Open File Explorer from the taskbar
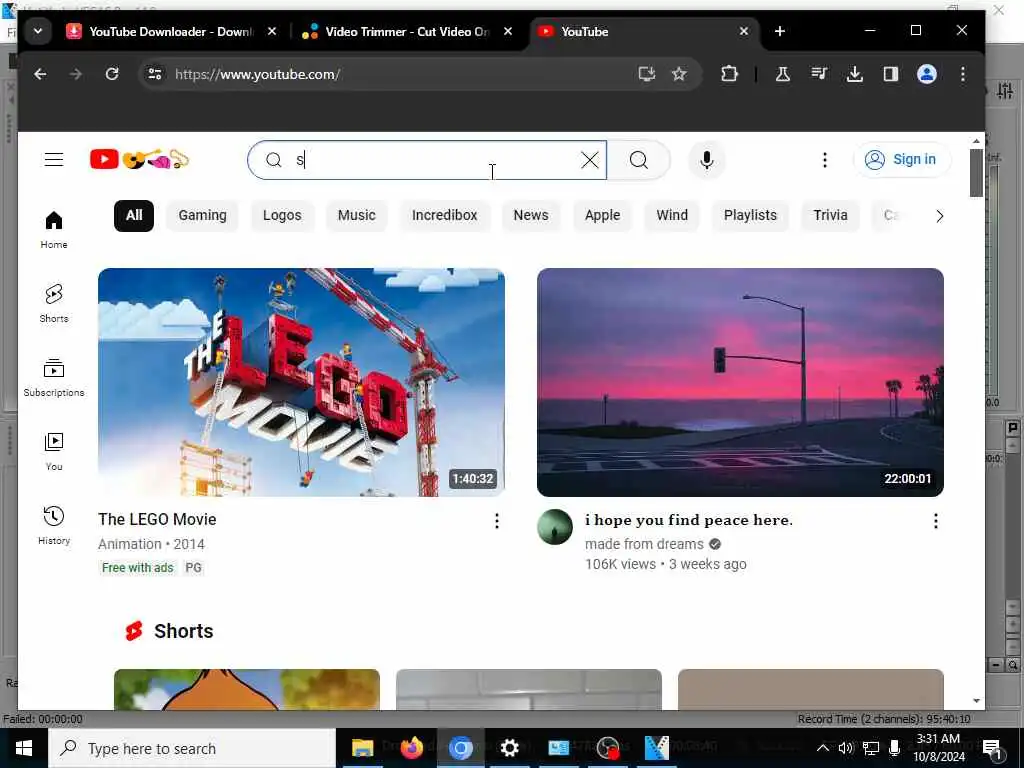Viewport: 1024px width, 768px height. (362, 748)
